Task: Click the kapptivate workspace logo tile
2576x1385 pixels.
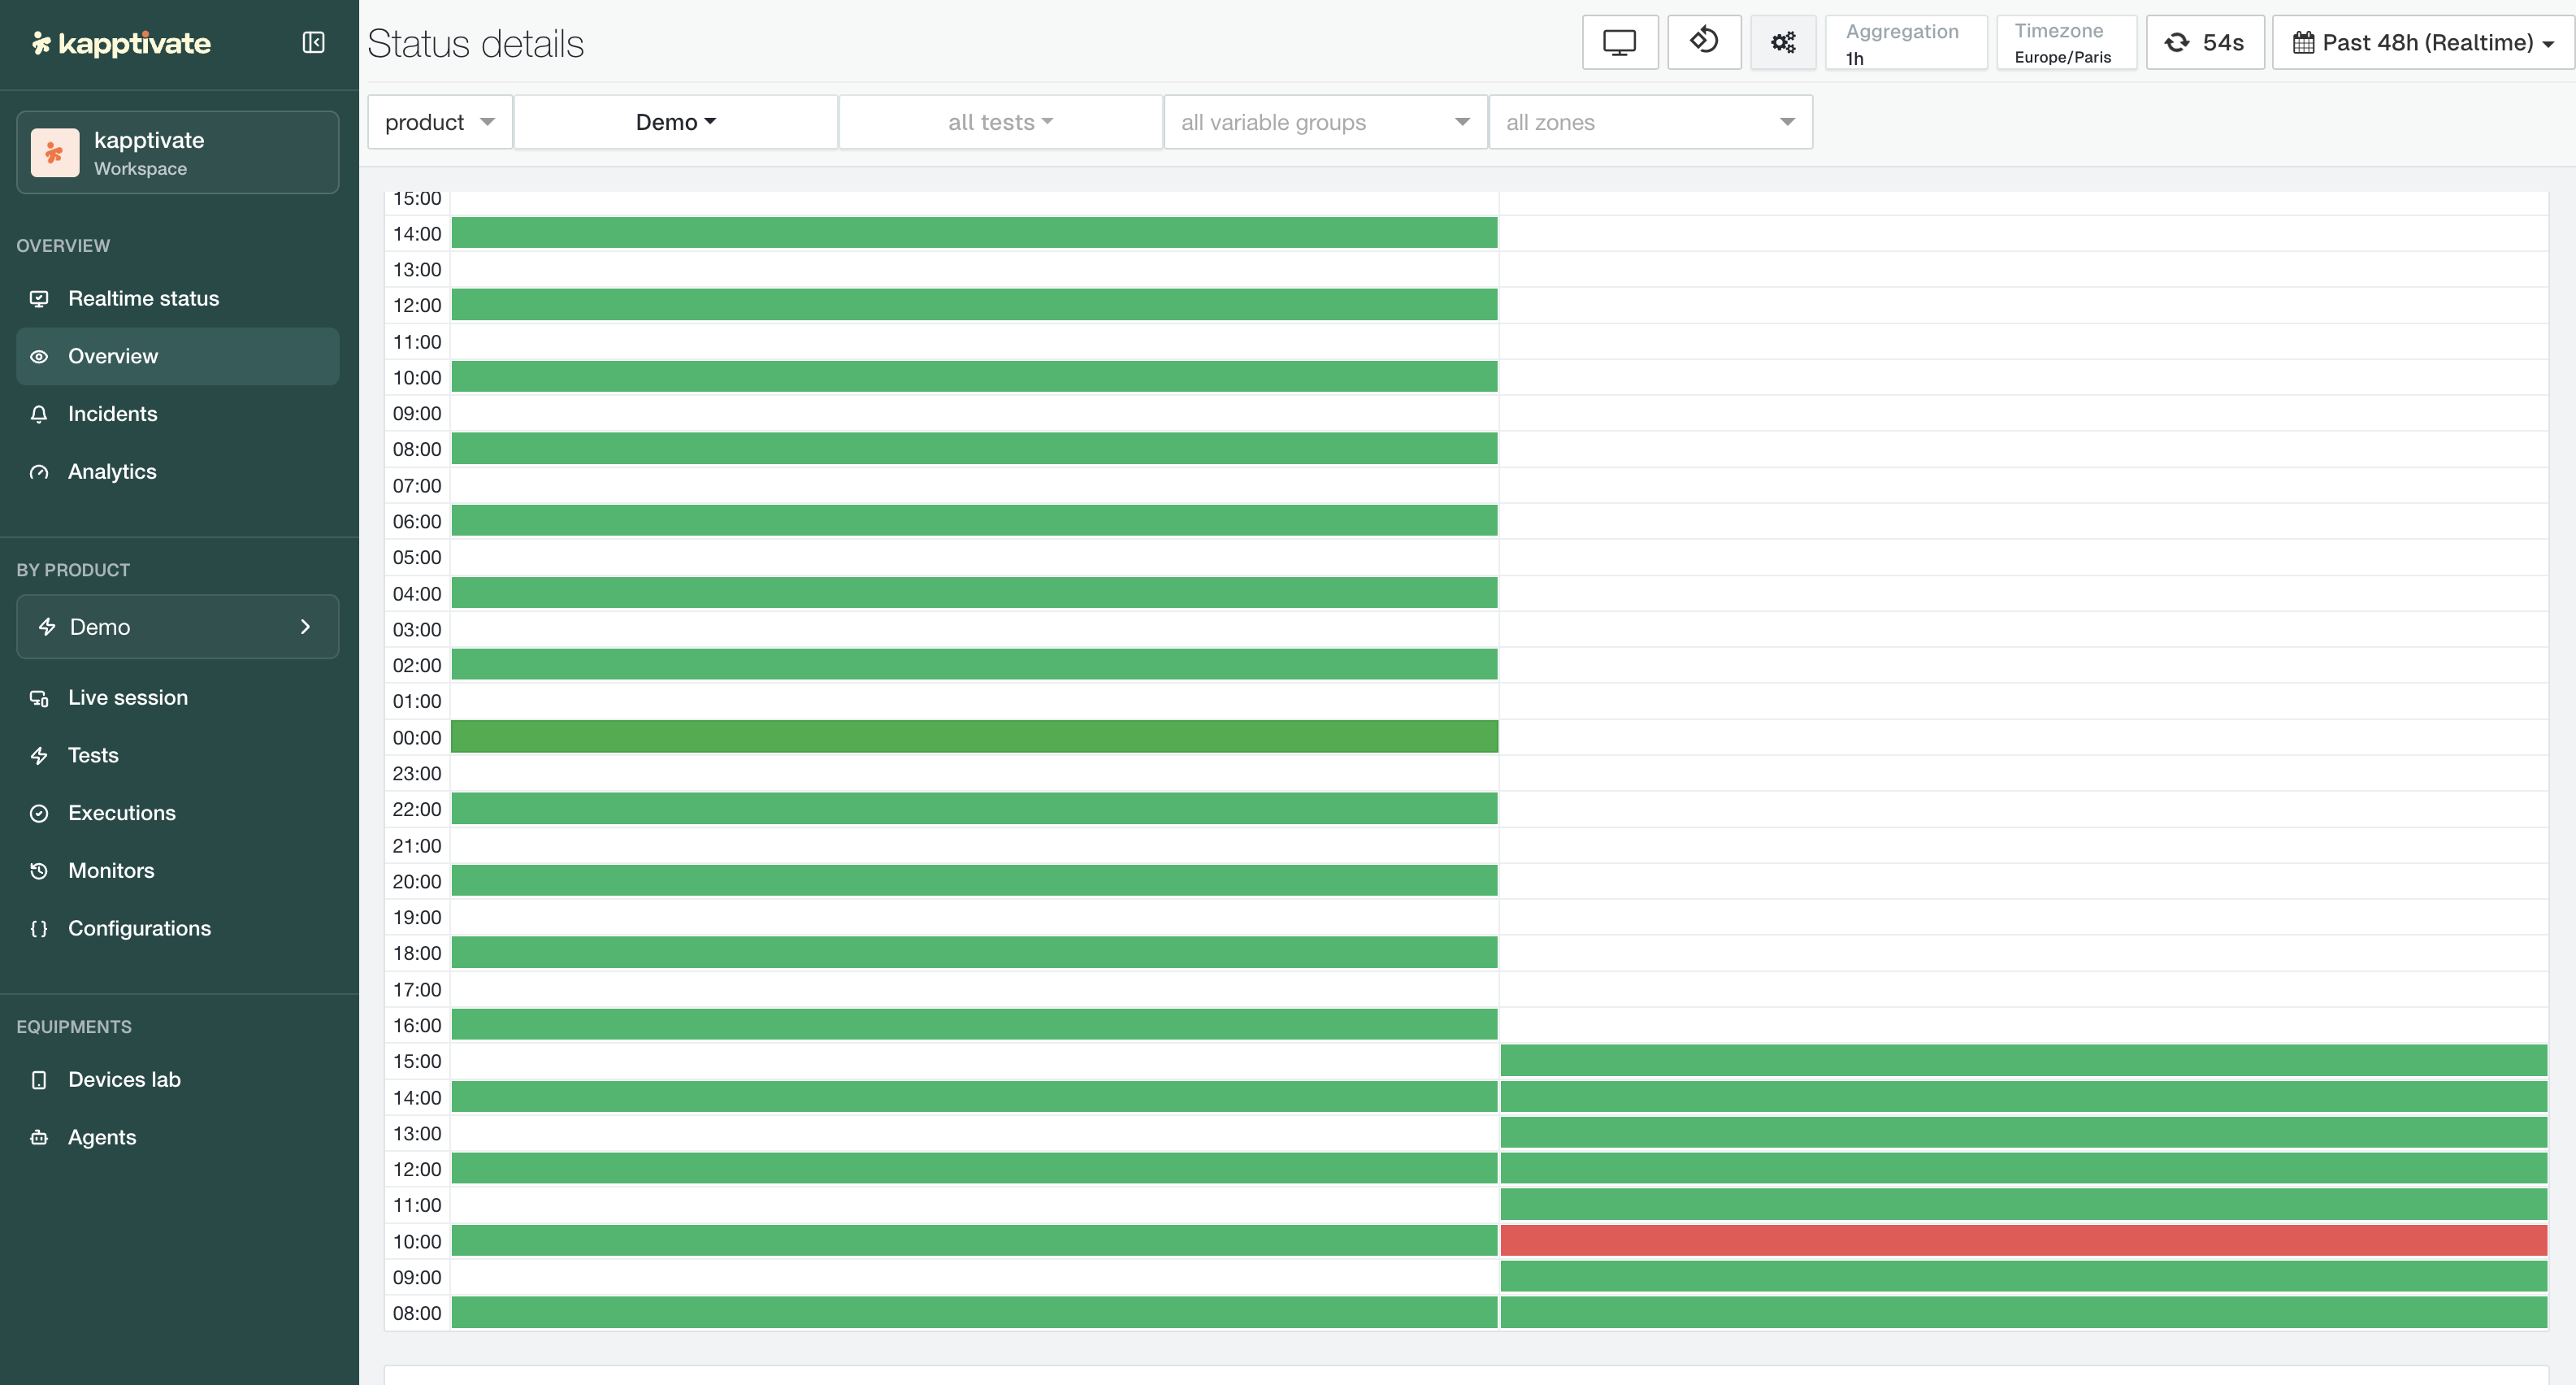Action: point(55,153)
